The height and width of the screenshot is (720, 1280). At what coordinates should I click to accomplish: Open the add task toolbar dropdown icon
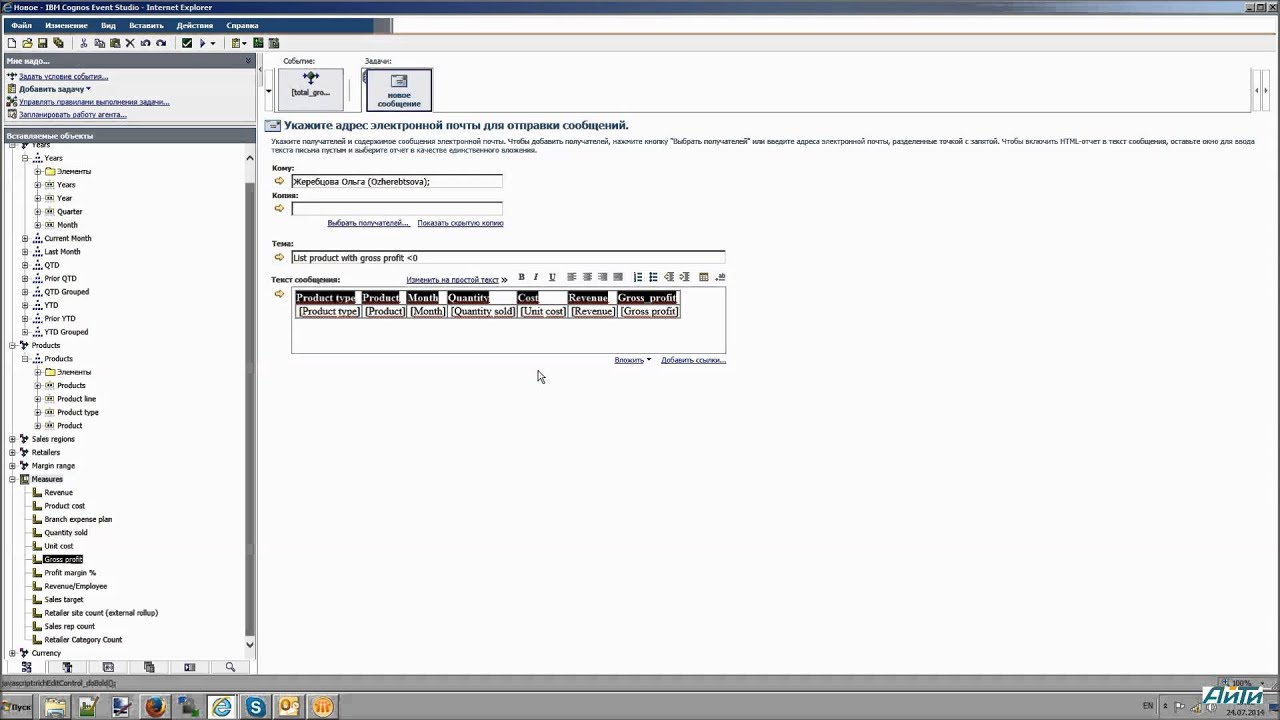[238, 43]
